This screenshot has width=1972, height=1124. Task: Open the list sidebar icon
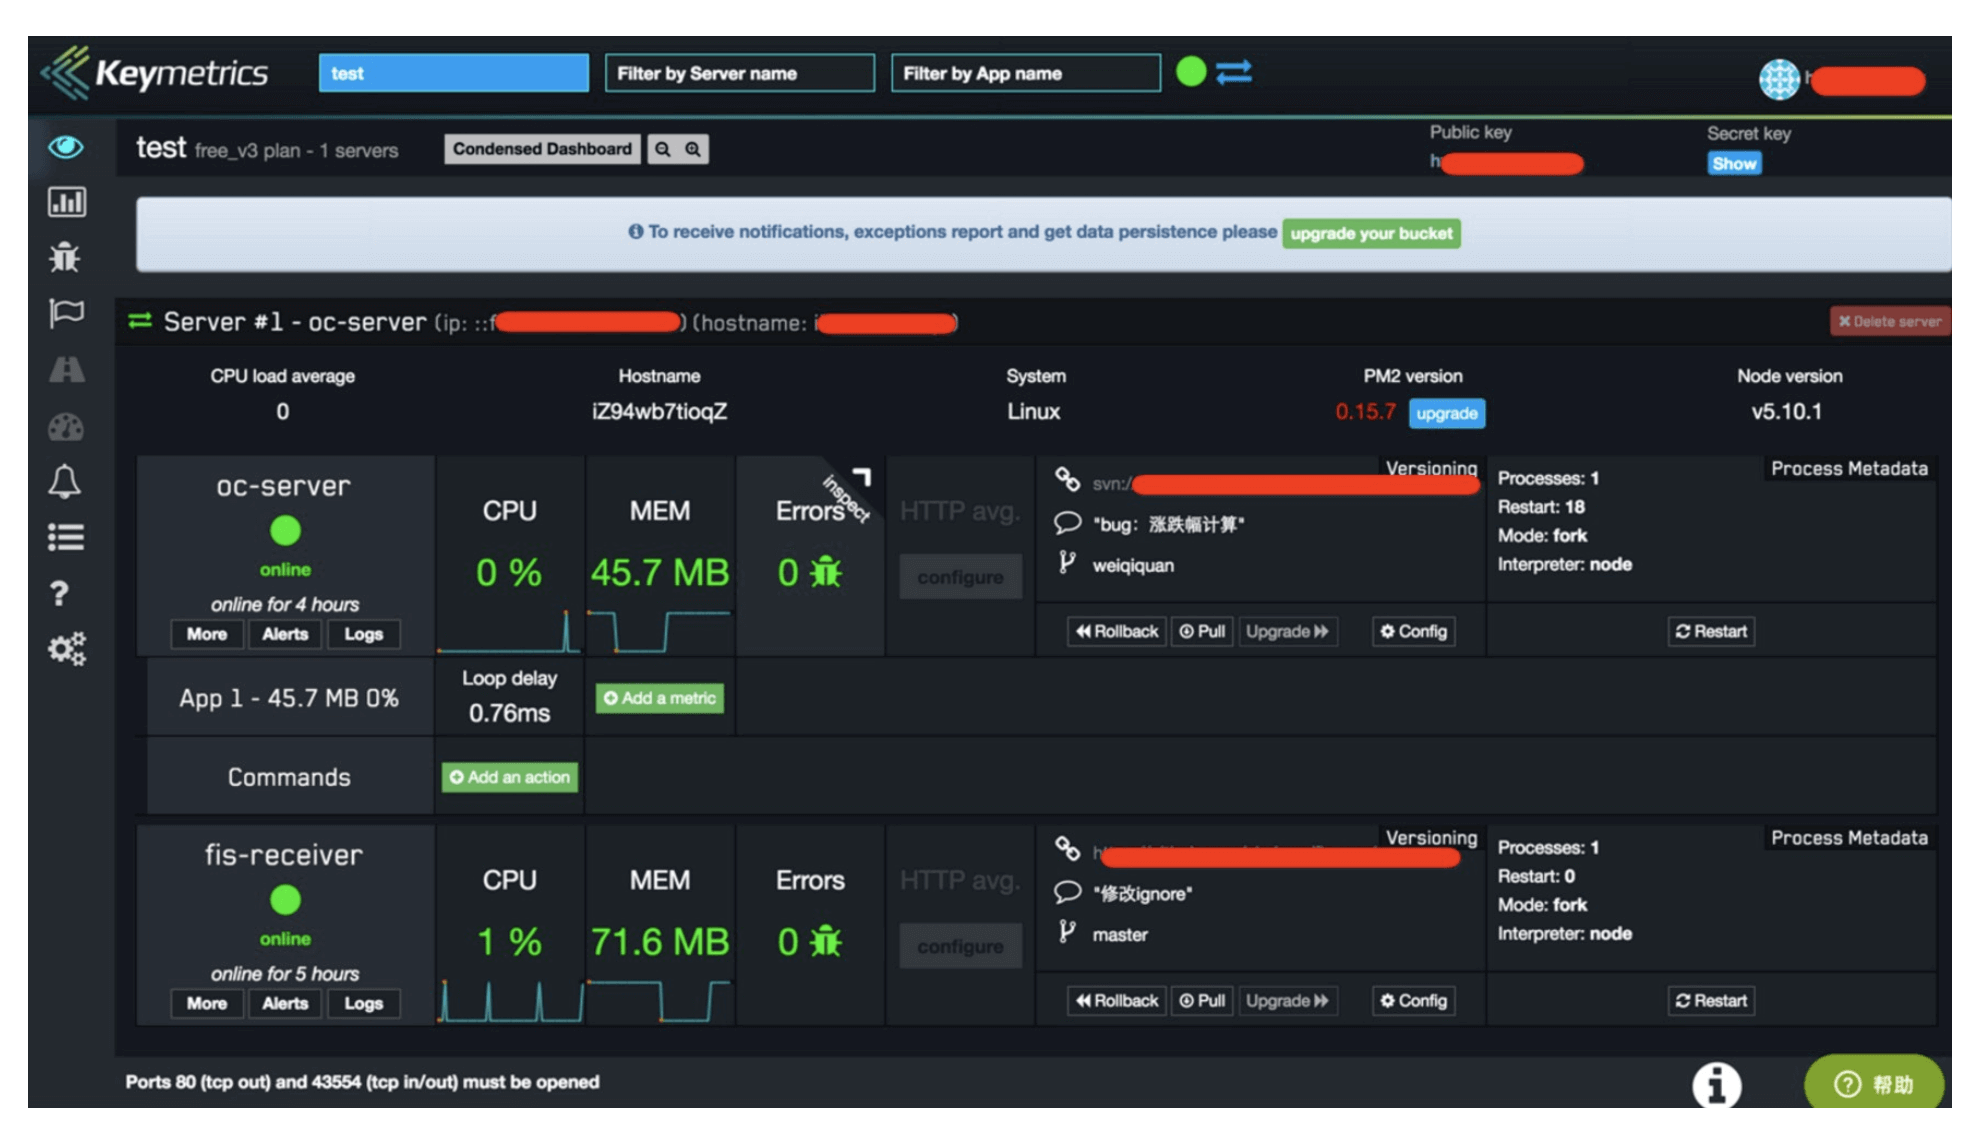[66, 538]
